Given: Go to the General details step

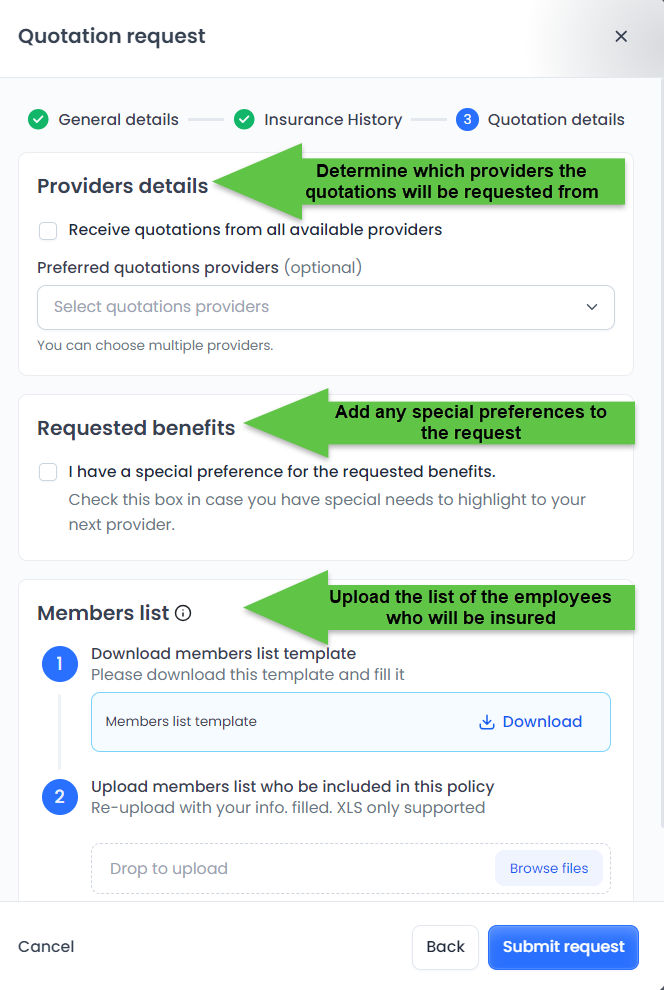Looking at the screenshot, I should pos(118,120).
